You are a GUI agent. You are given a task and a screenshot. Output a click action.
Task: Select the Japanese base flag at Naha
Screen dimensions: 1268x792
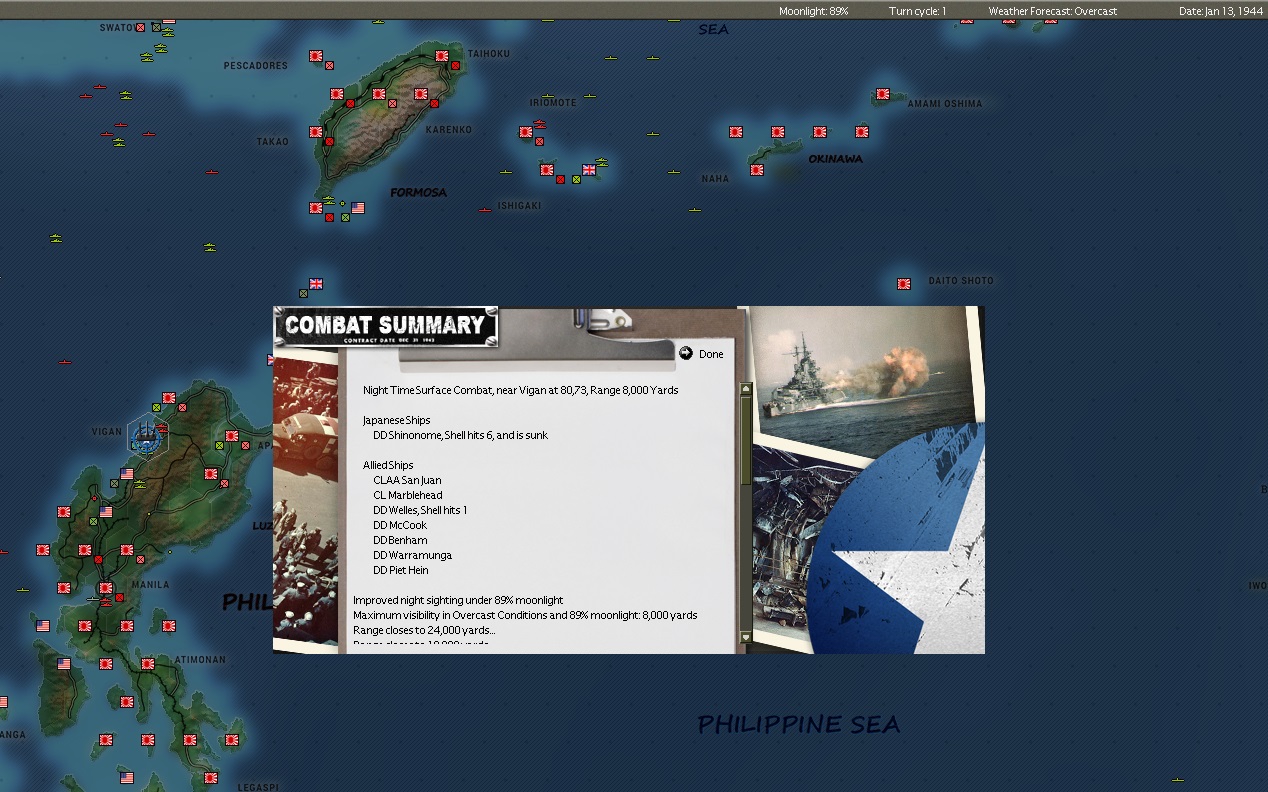pyautogui.click(x=757, y=170)
